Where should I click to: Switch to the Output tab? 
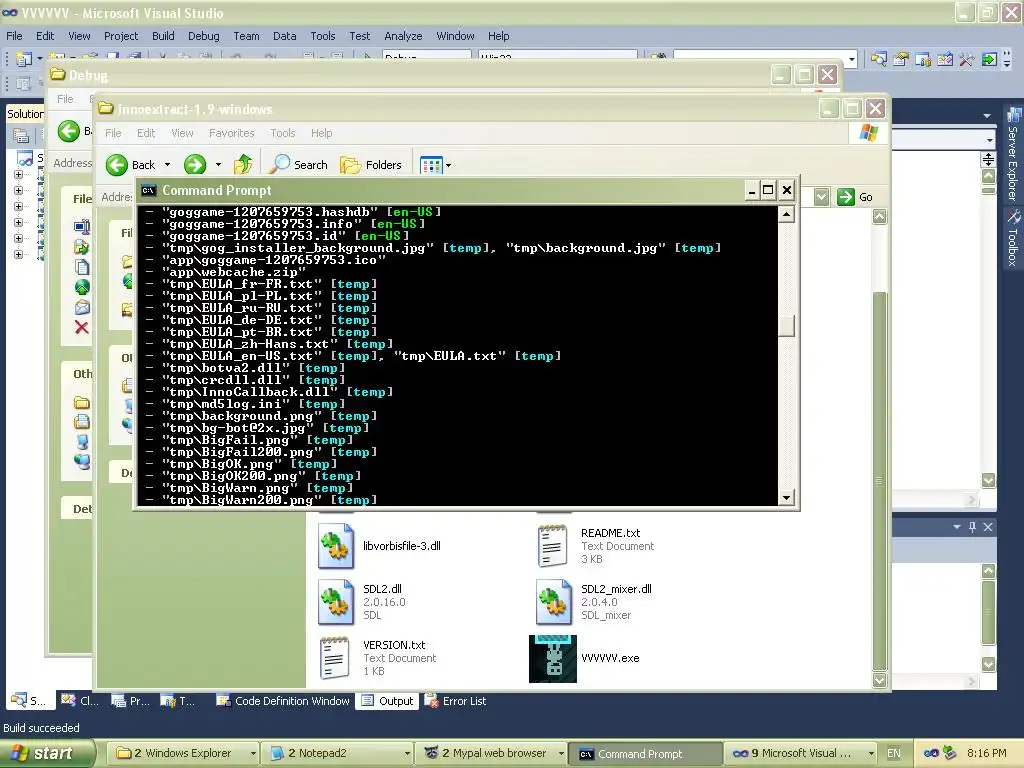click(x=388, y=701)
